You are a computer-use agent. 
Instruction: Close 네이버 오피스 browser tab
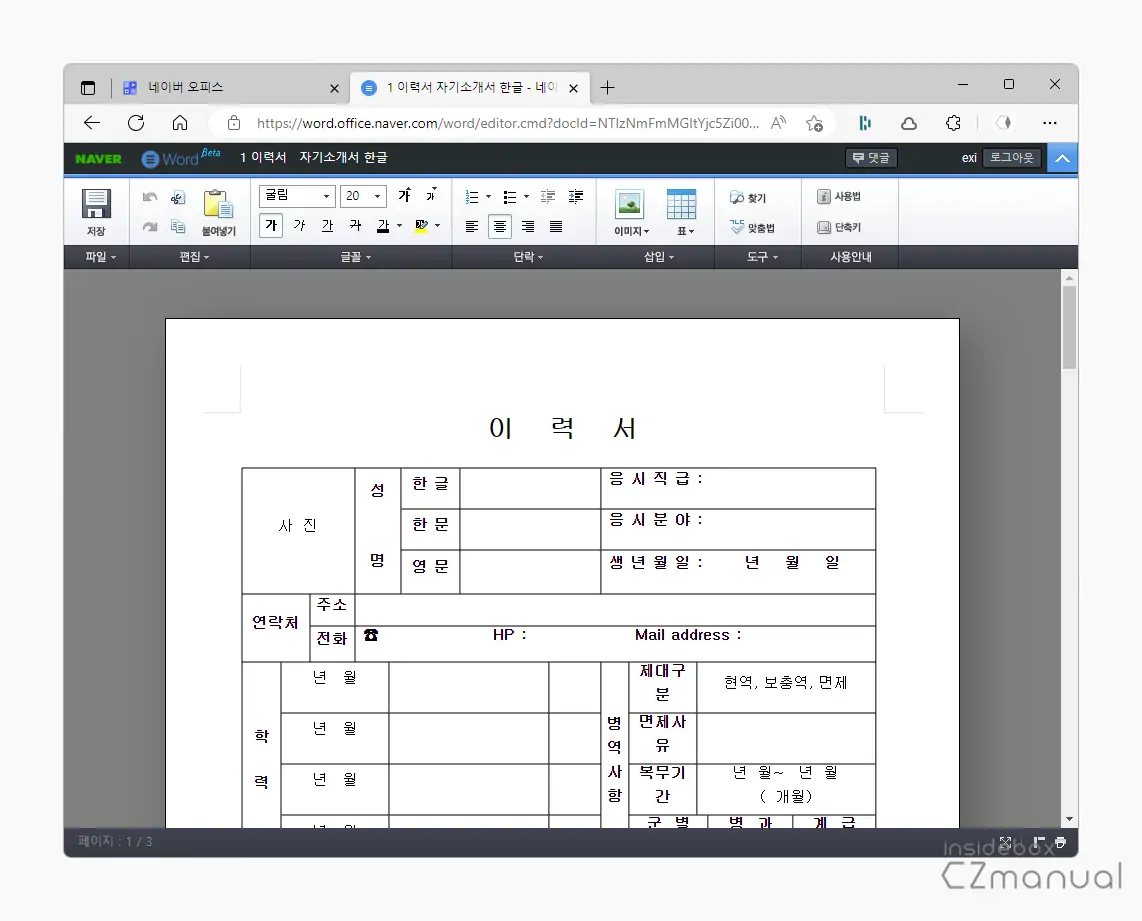(334, 88)
